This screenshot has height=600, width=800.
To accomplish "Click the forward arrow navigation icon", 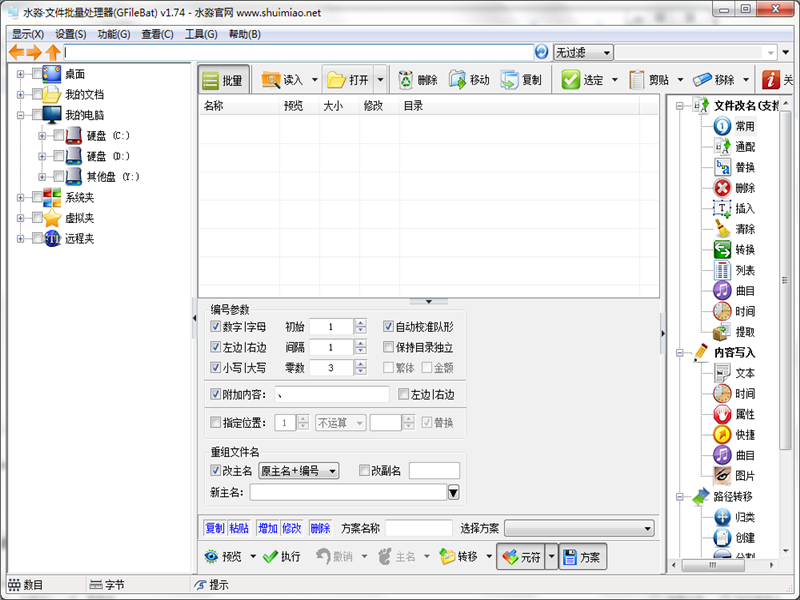I will pos(34,52).
